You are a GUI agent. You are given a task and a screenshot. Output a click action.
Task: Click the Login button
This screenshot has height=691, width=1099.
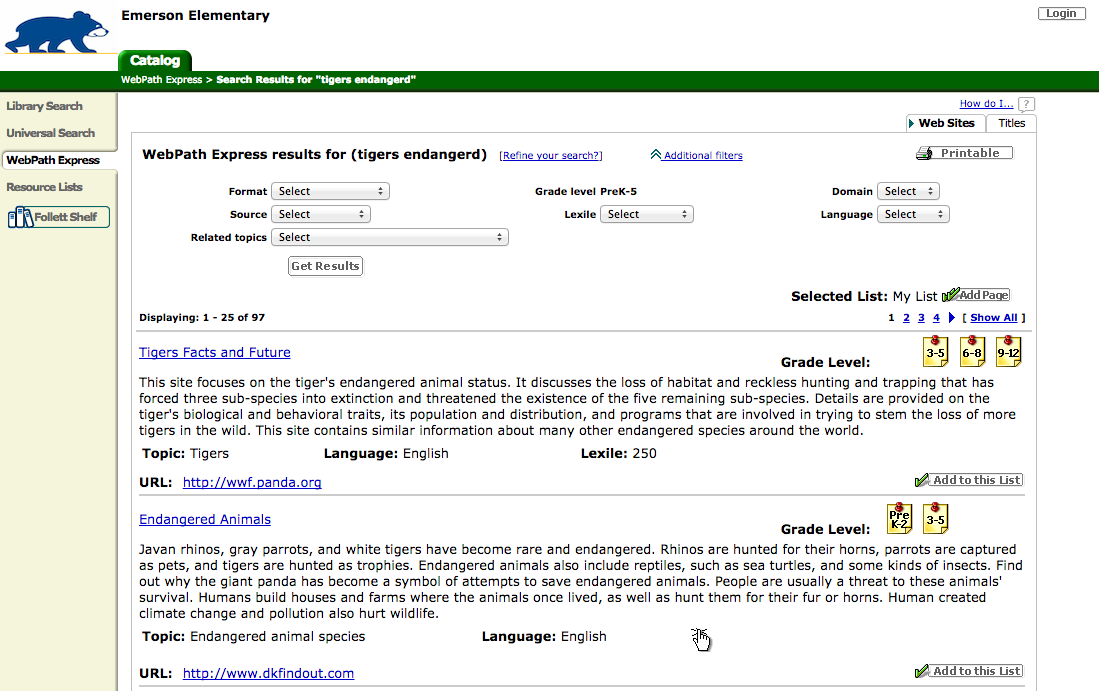(1061, 13)
